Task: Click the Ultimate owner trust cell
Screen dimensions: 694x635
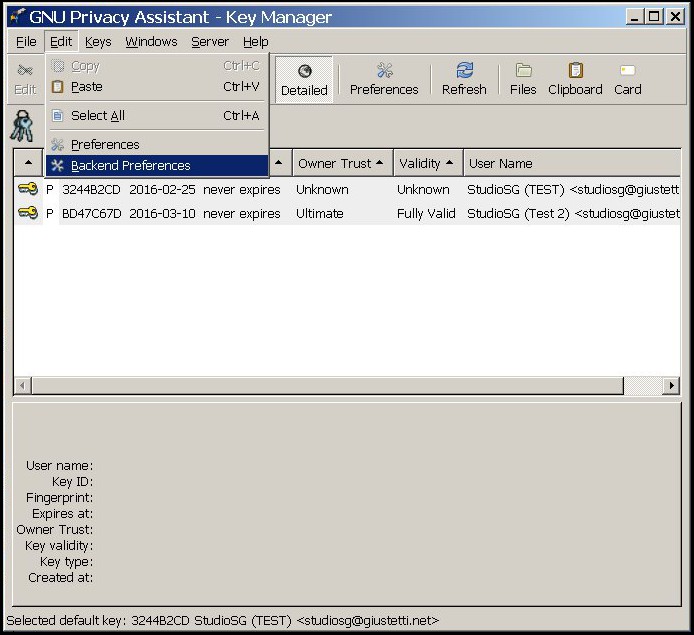Action: click(320, 213)
